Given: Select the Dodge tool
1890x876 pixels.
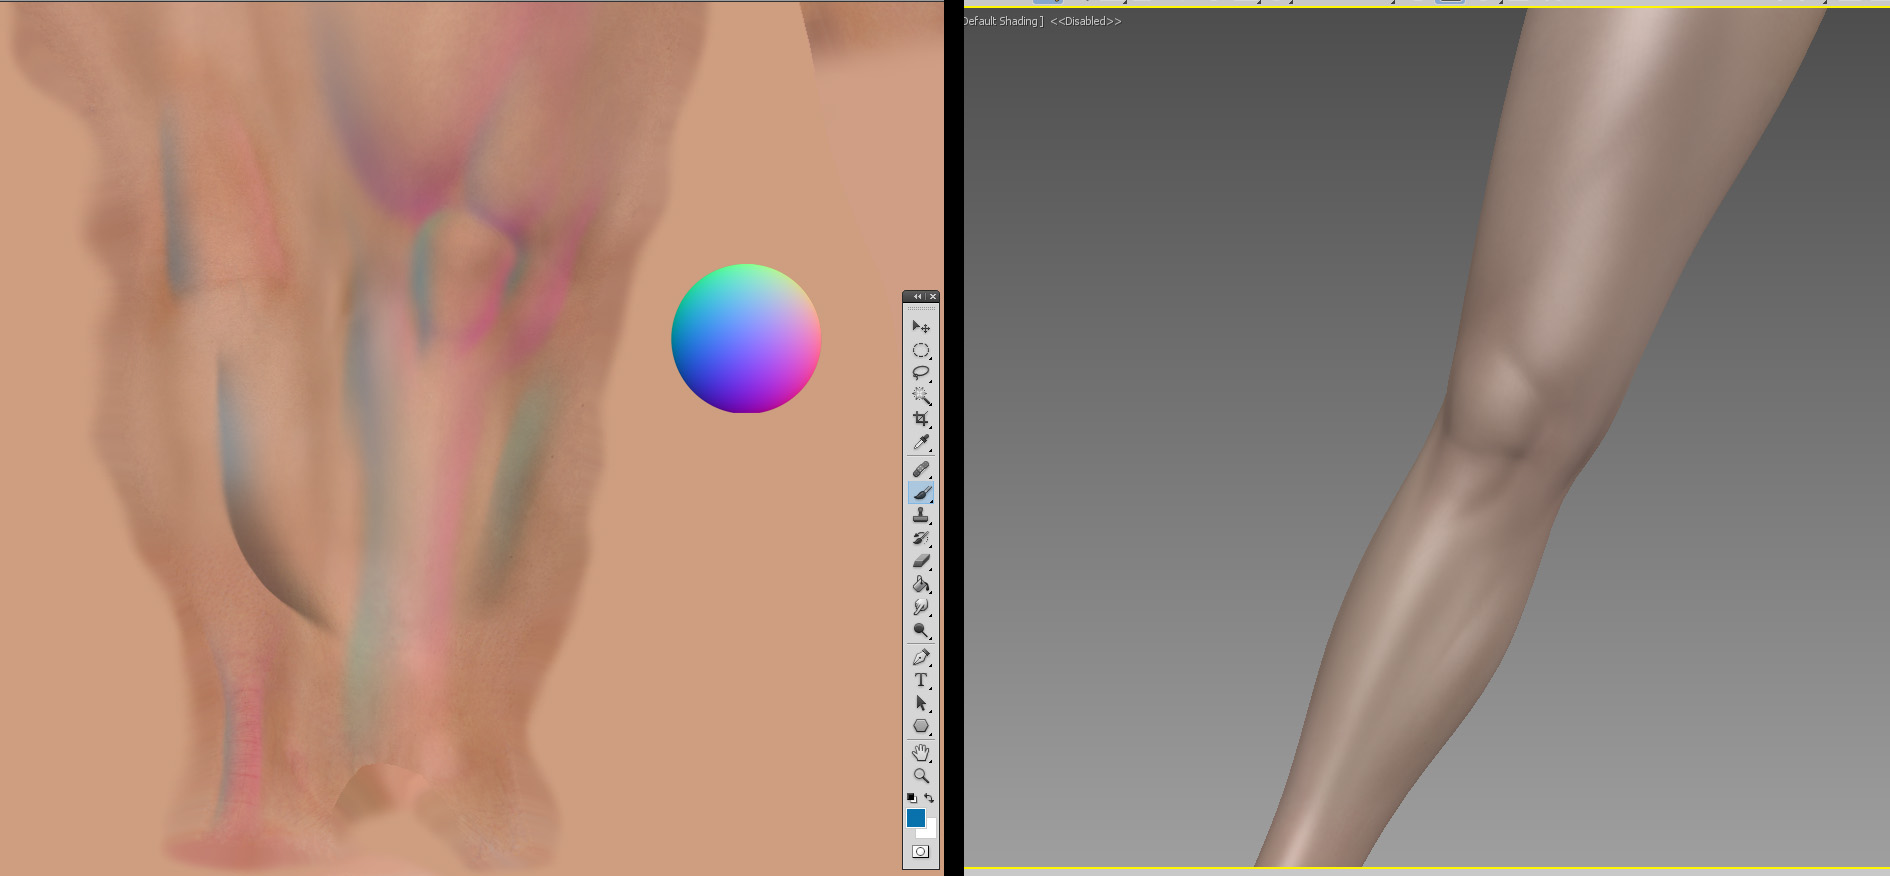Looking at the screenshot, I should [921, 630].
